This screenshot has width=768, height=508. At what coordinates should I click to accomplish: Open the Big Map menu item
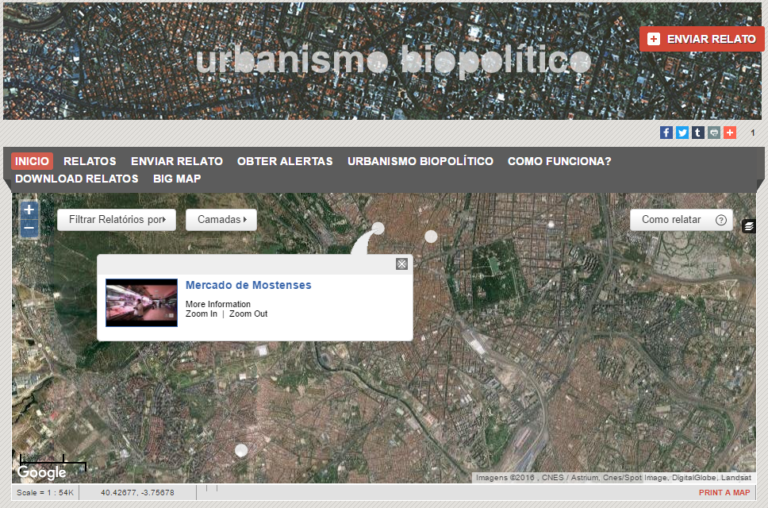[177, 179]
